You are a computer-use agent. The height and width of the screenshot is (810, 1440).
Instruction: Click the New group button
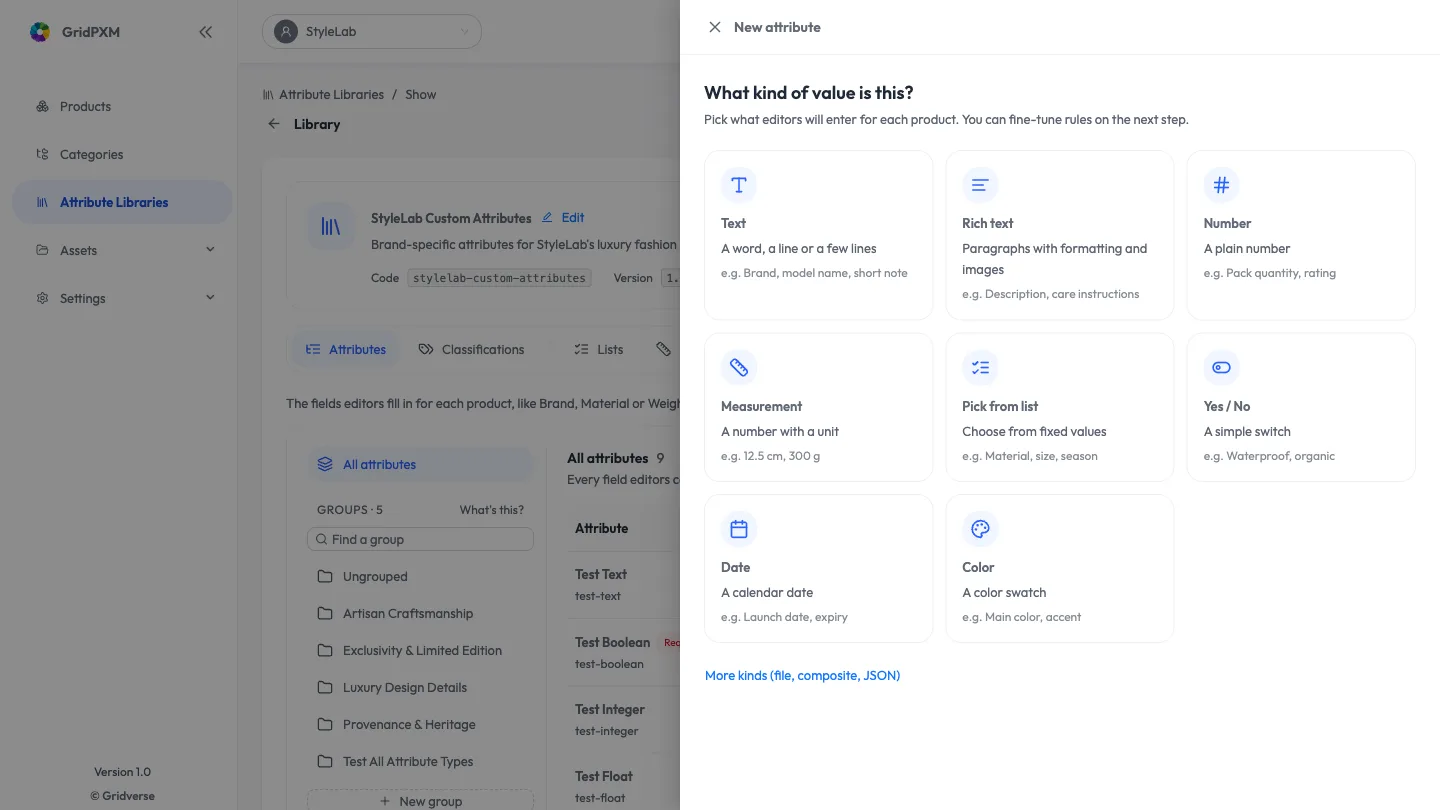click(x=420, y=800)
